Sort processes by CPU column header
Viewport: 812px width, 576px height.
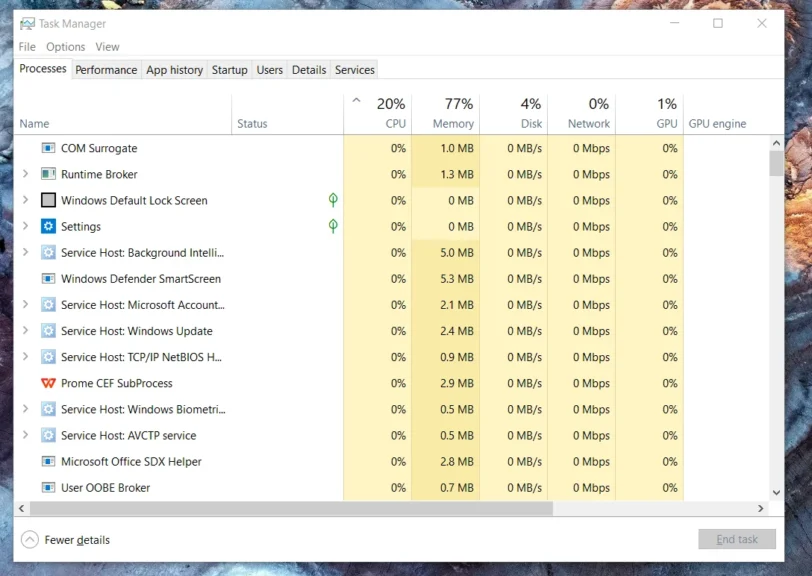(x=378, y=114)
